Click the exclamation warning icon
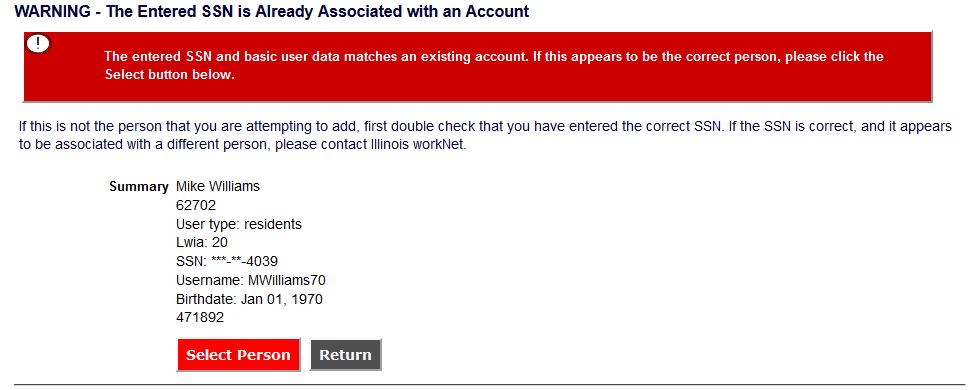976x390 pixels. click(39, 43)
